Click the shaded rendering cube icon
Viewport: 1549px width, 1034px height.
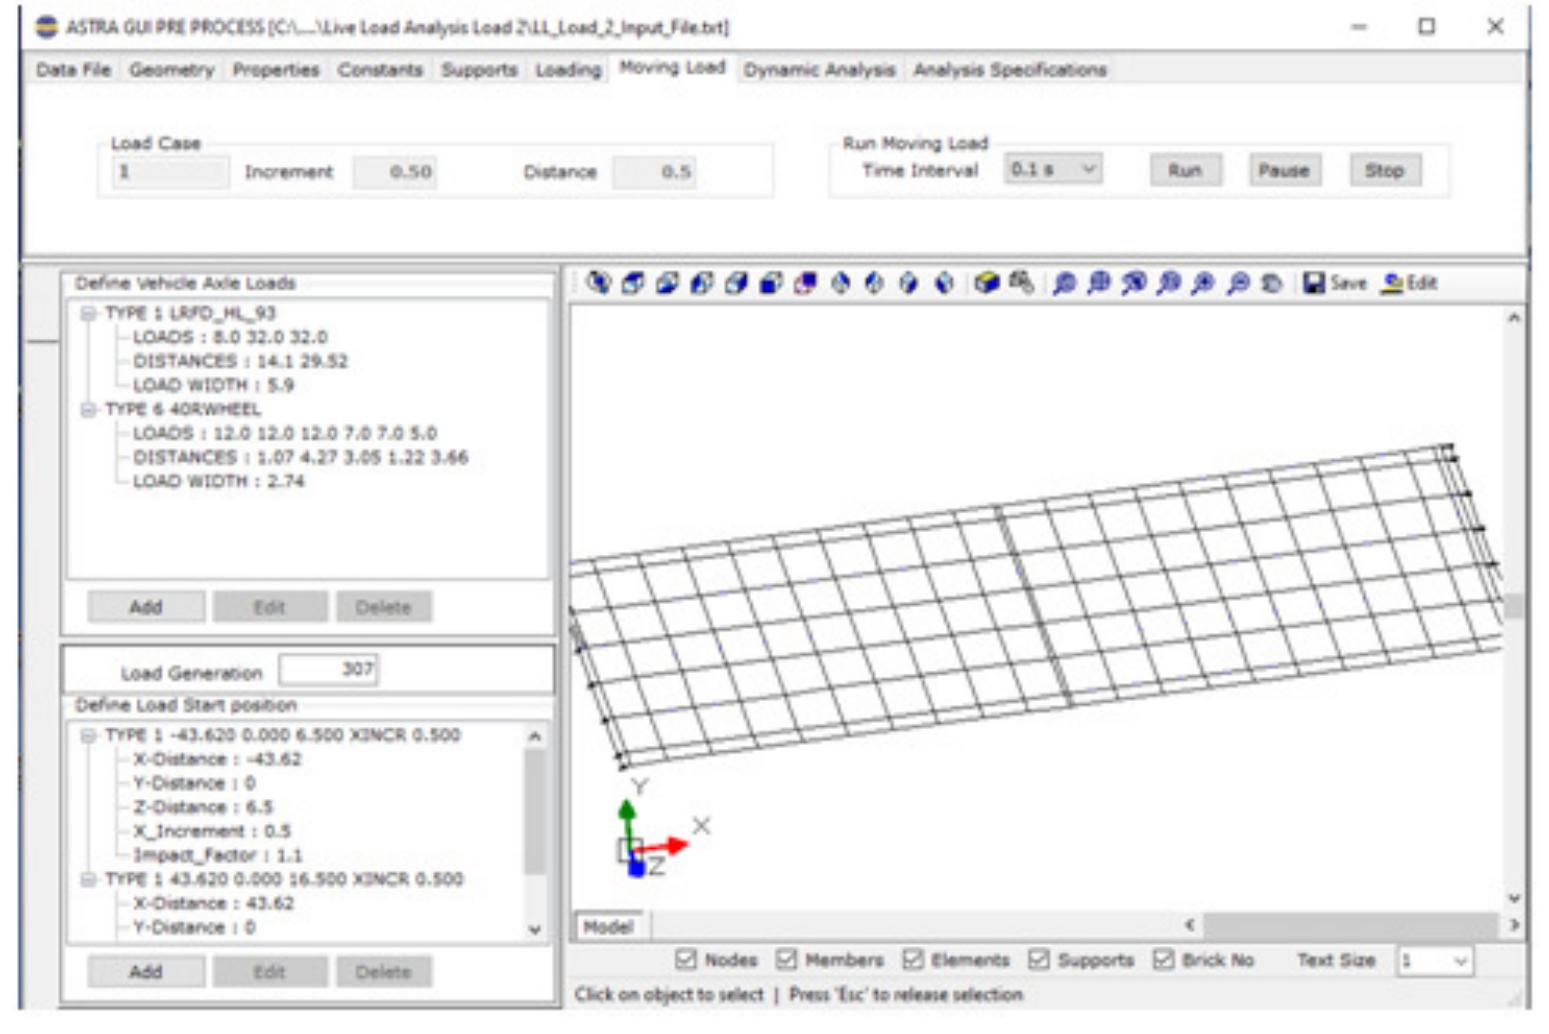tap(987, 283)
